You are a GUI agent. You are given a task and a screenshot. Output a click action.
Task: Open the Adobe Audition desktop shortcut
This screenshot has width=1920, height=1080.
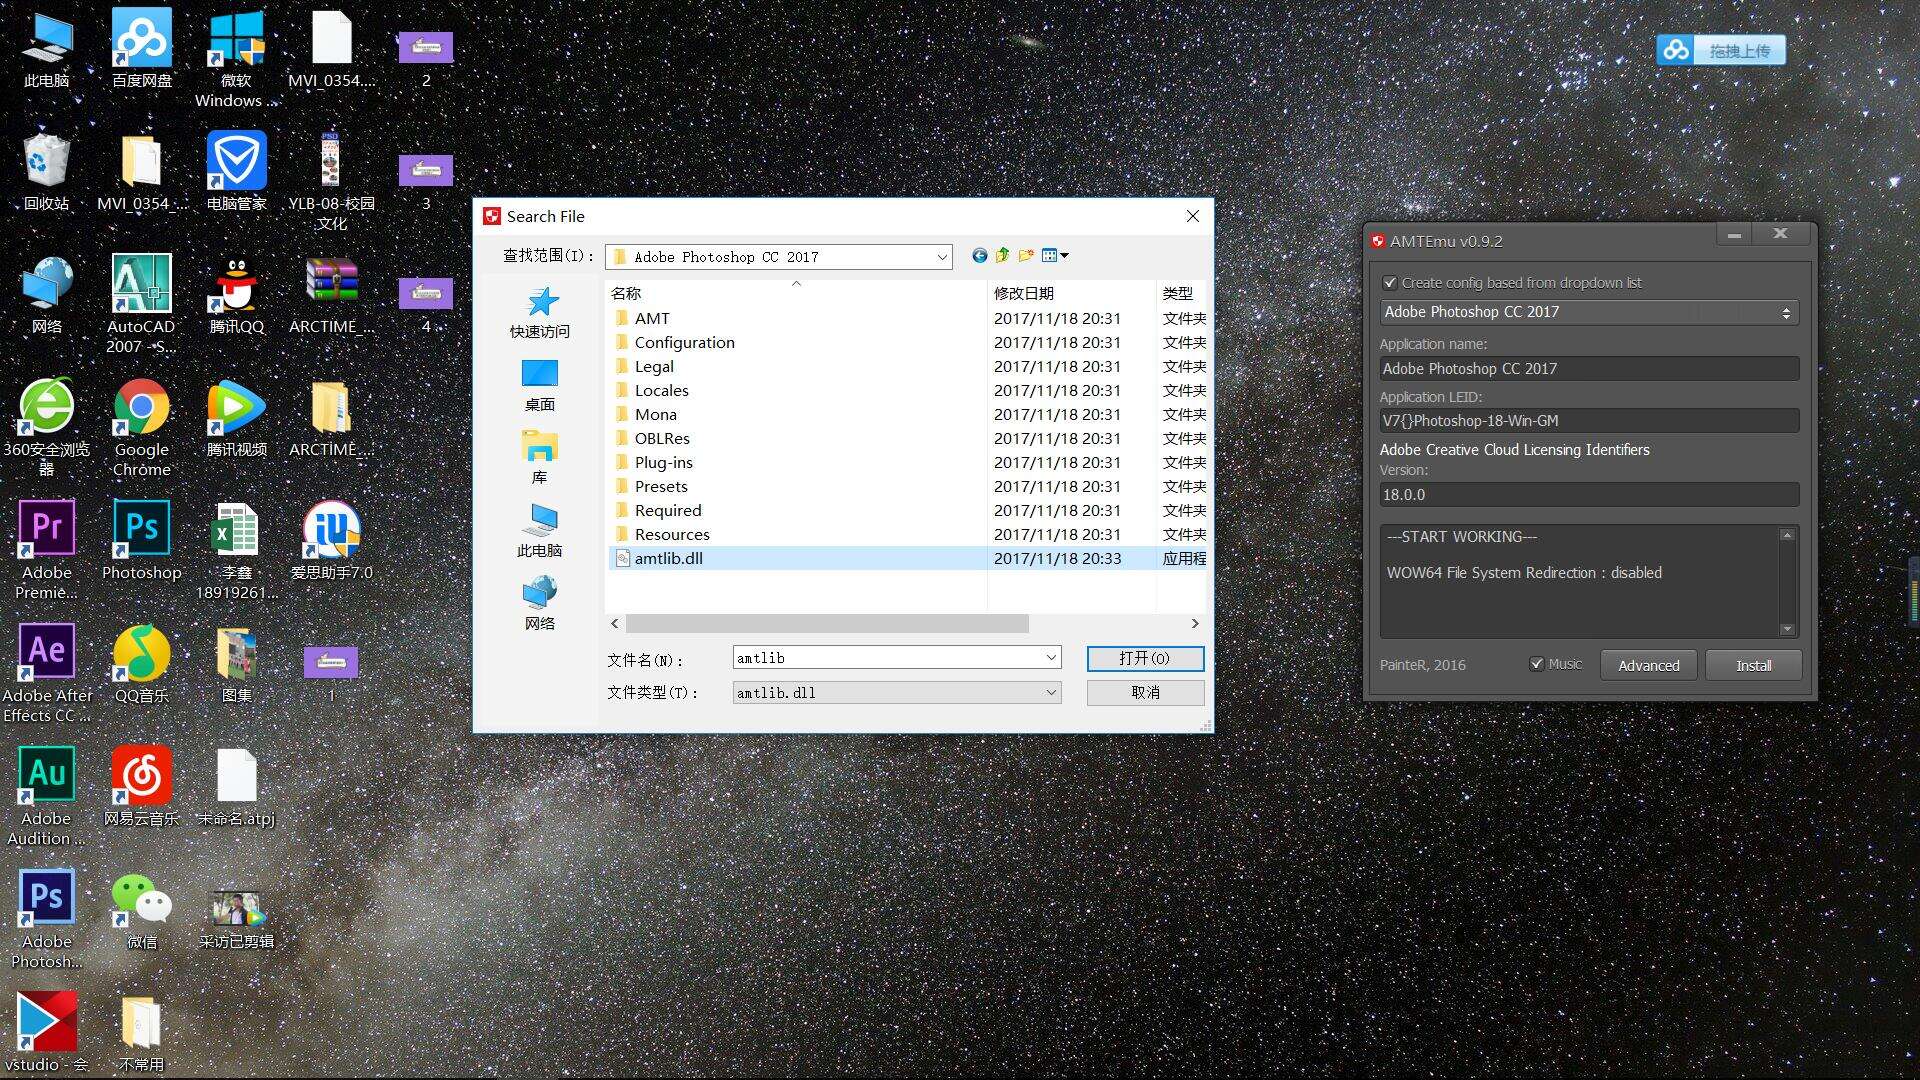point(47,796)
